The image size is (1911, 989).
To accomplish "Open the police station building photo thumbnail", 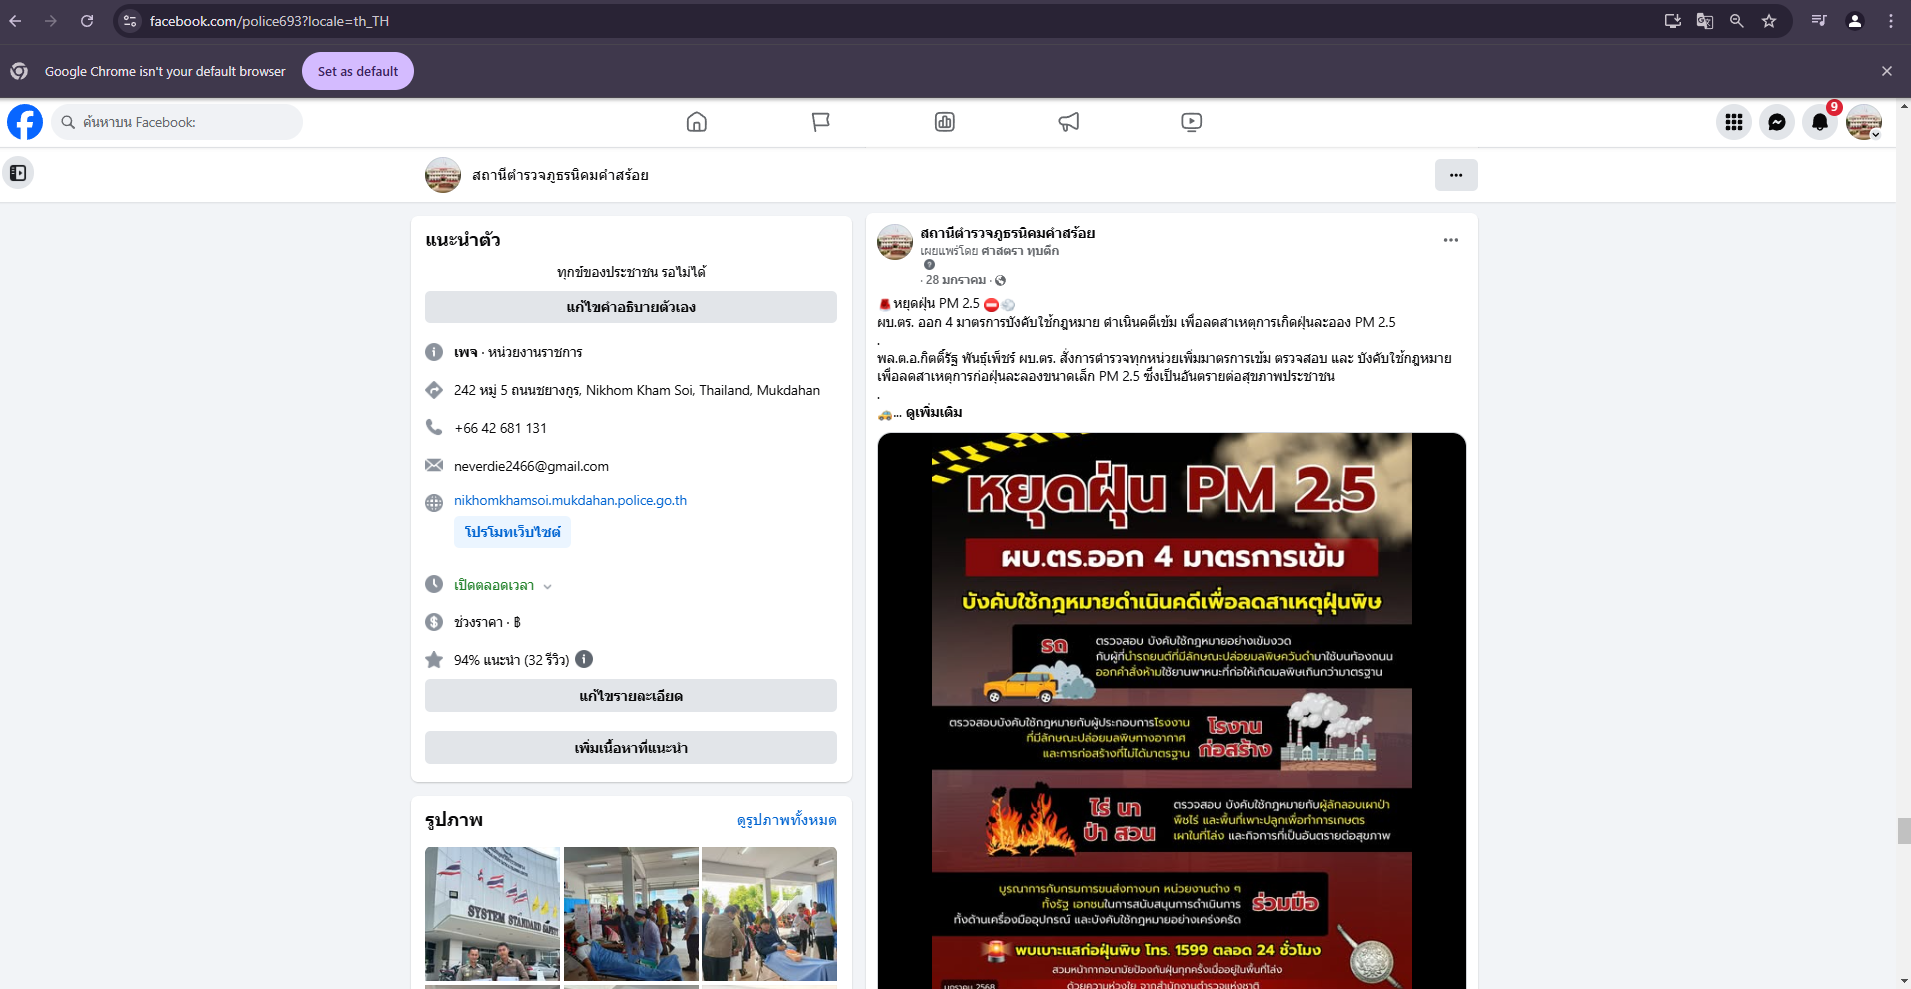I will click(492, 913).
